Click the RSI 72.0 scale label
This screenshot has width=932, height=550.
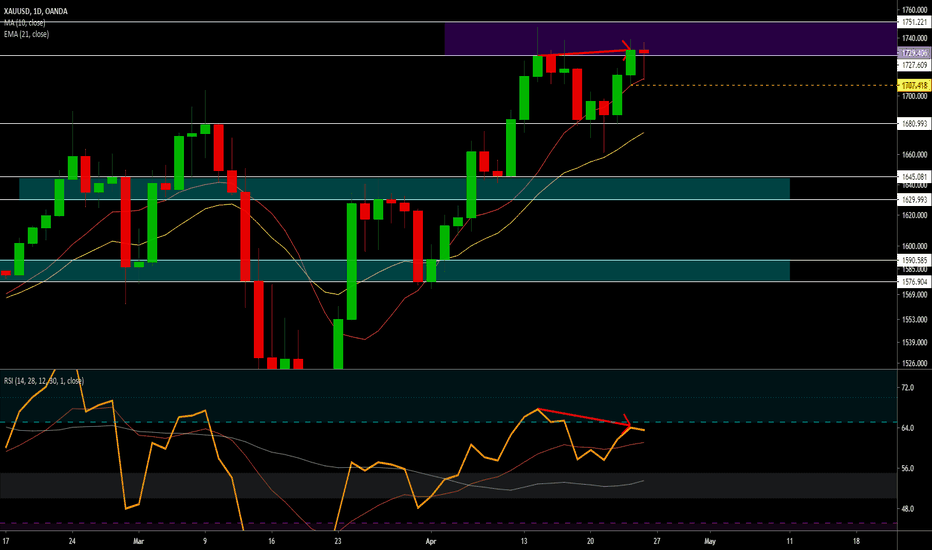[907, 388]
